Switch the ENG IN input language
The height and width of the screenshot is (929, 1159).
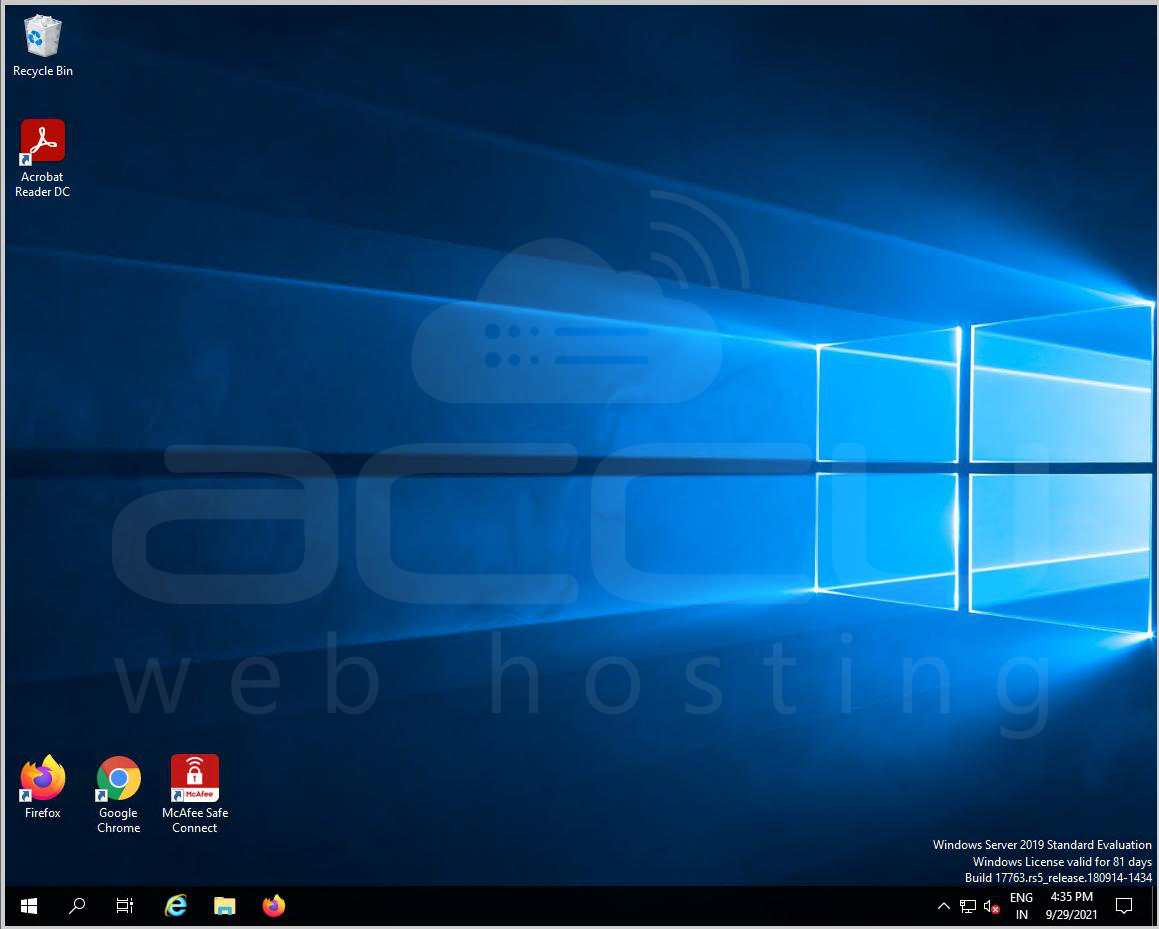pyautogui.click(x=1022, y=906)
